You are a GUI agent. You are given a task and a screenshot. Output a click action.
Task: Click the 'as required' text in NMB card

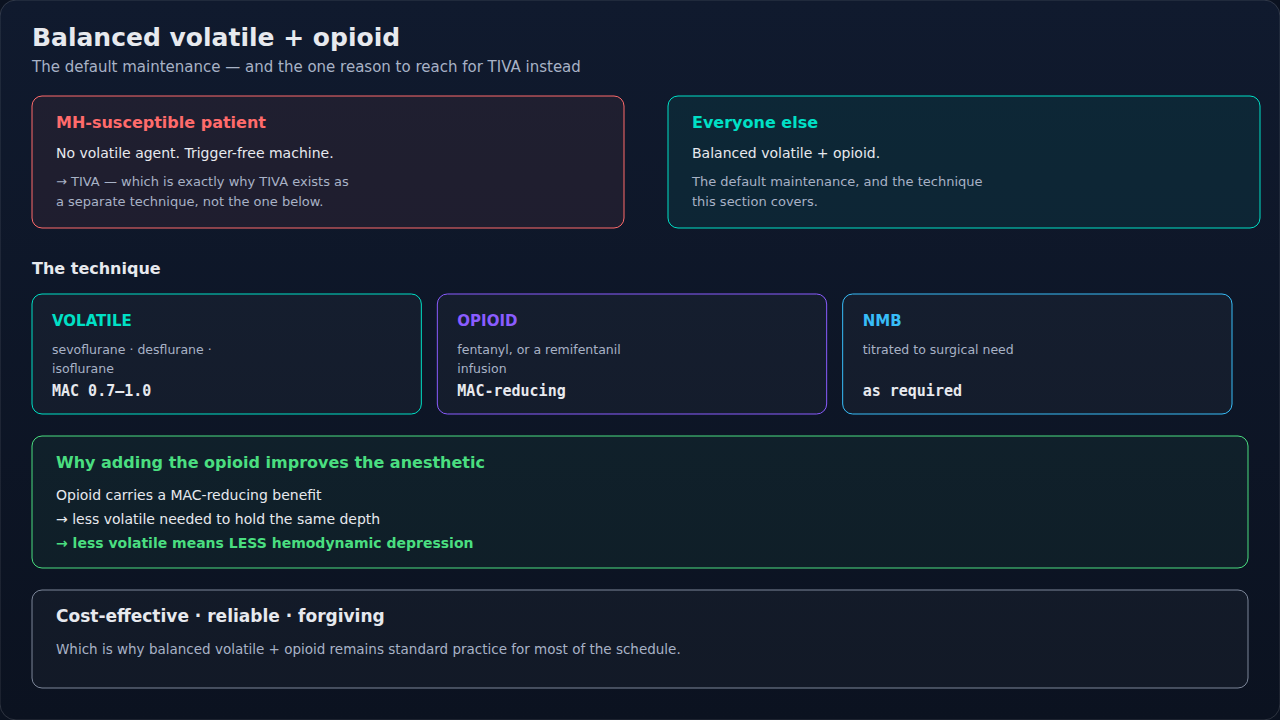tap(912, 391)
